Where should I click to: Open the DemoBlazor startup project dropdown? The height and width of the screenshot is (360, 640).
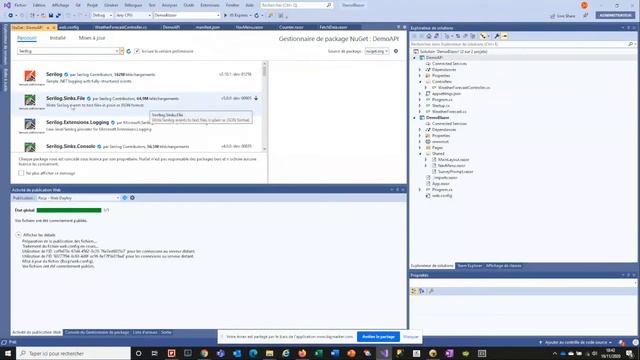pyautogui.click(x=187, y=16)
